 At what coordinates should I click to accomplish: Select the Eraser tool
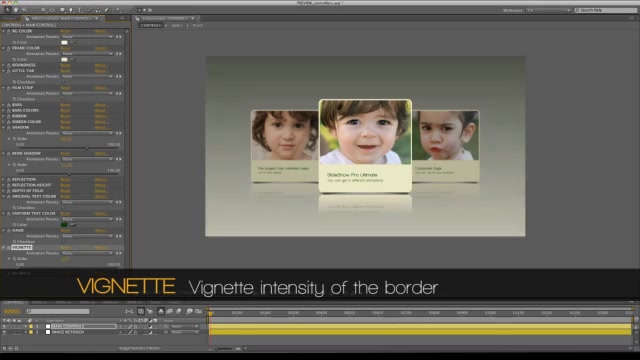pos(107,10)
